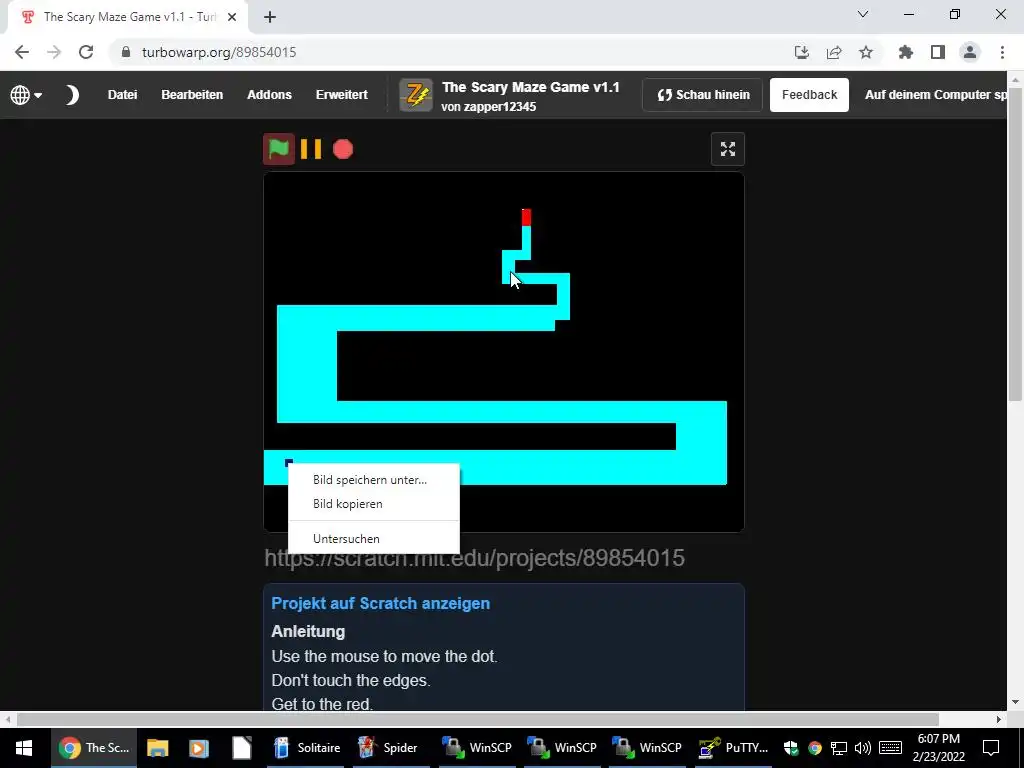Open the Datei menu
1024x768 pixels.
point(122,95)
